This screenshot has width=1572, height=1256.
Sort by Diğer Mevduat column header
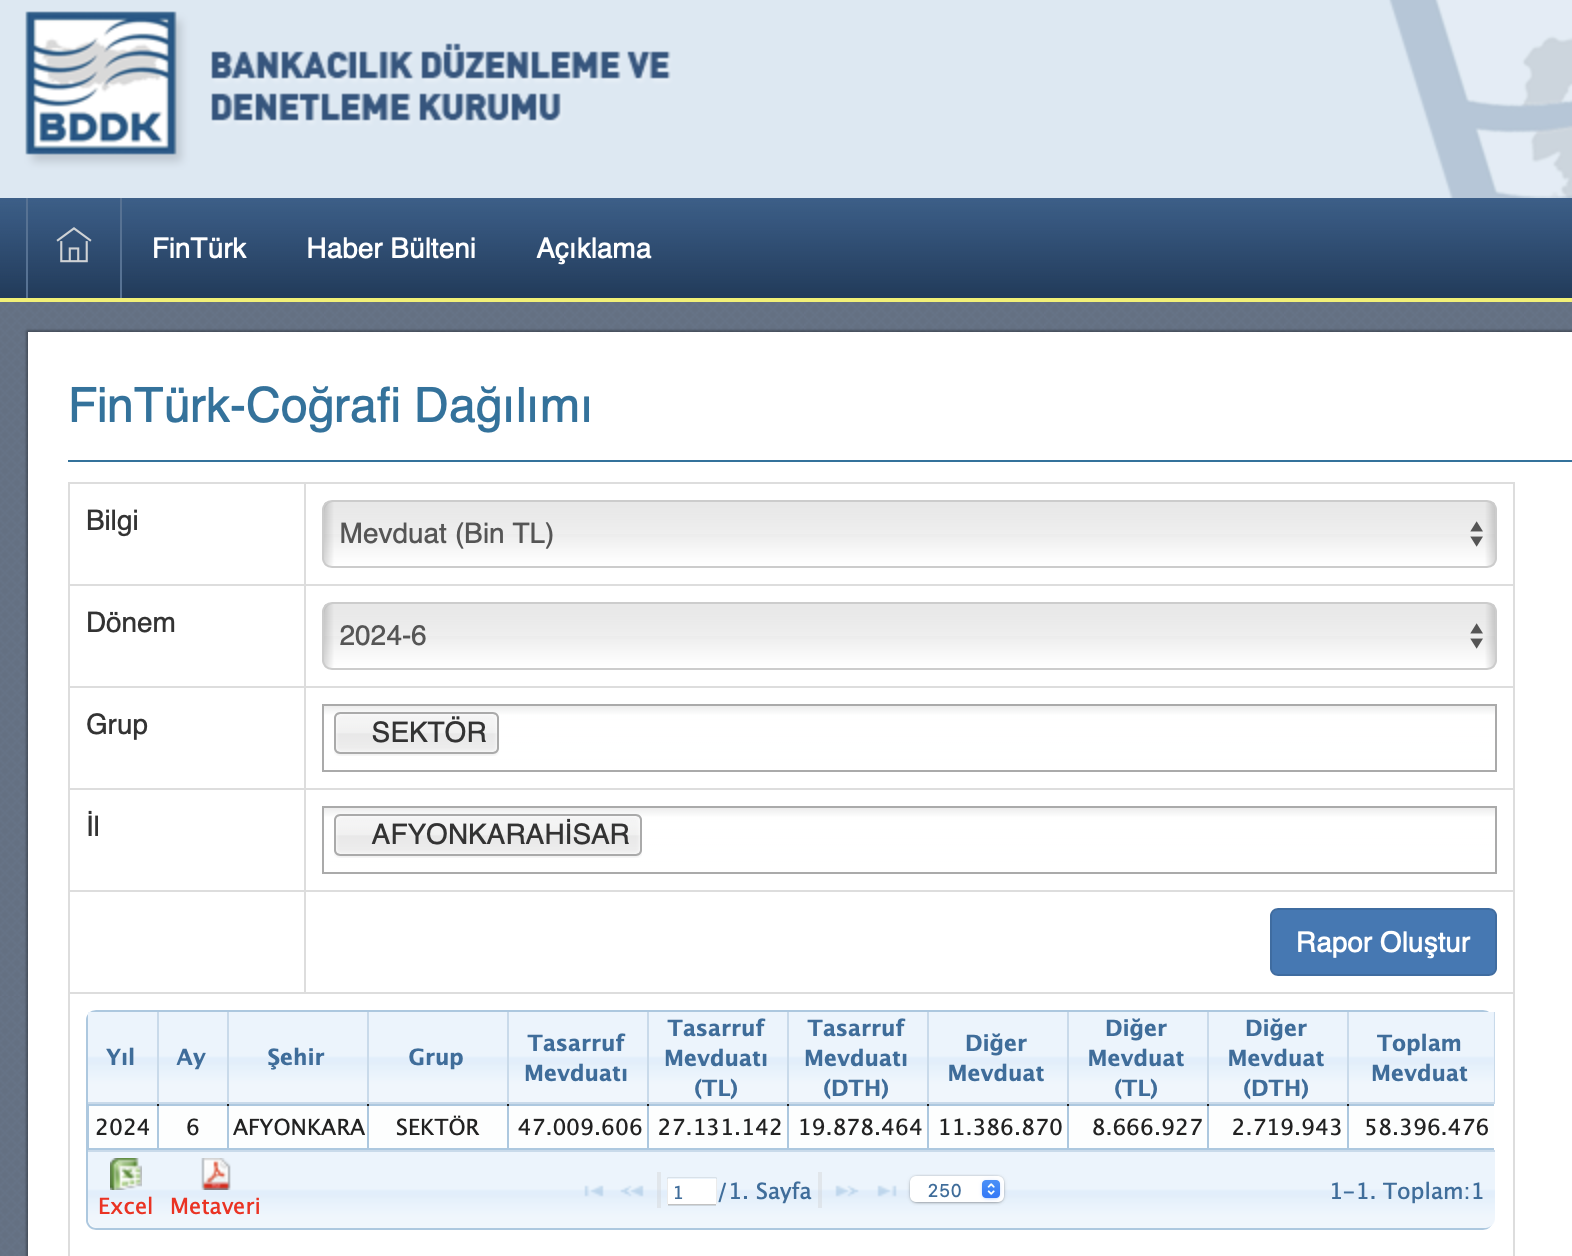[x=996, y=1057]
